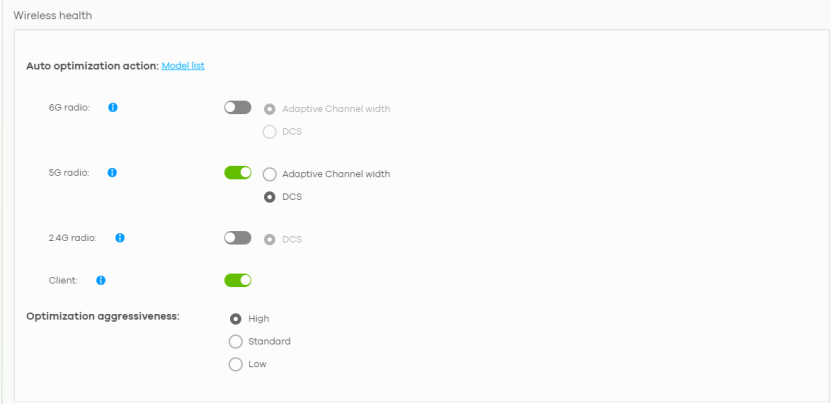
Task: Click the info icon next to Client
Action: coord(101,280)
